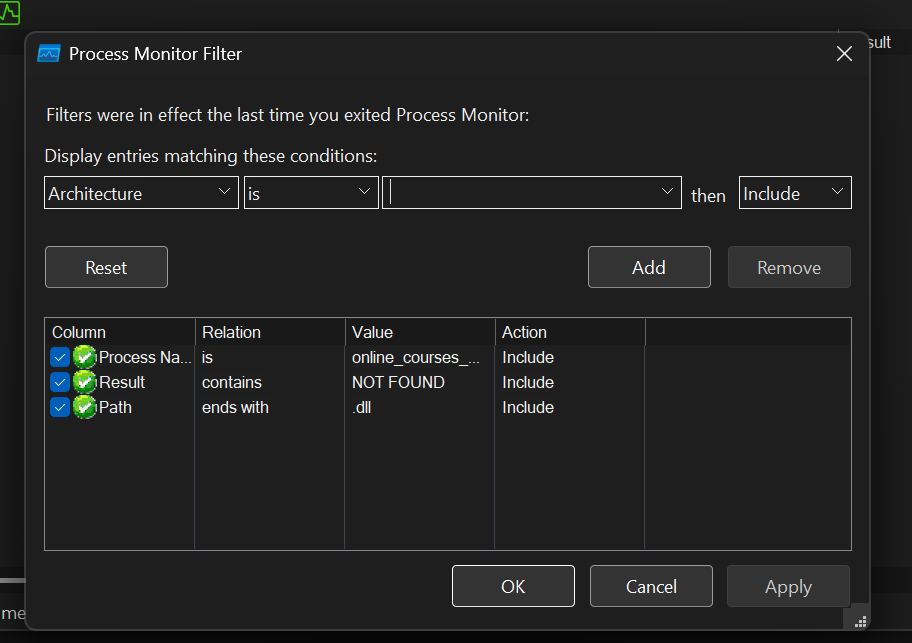Click green include icon on Path row
The width and height of the screenshot is (912, 643).
point(84,407)
